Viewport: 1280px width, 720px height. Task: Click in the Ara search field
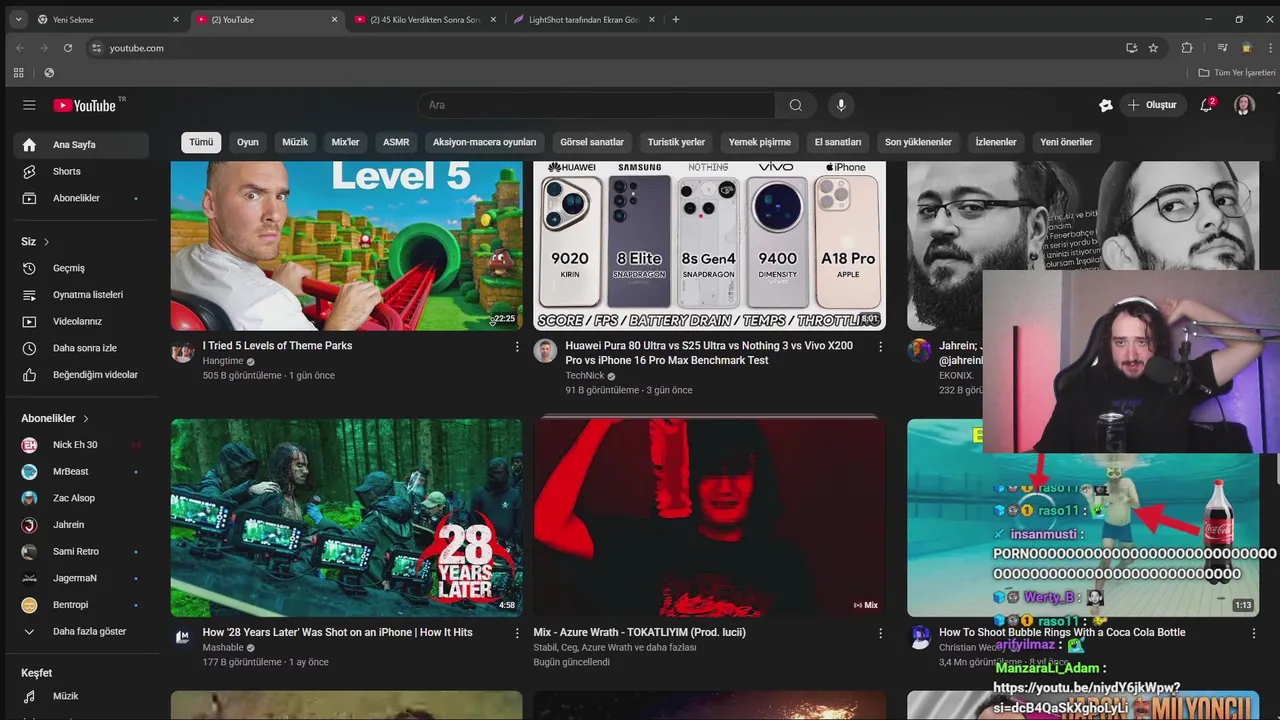point(598,105)
